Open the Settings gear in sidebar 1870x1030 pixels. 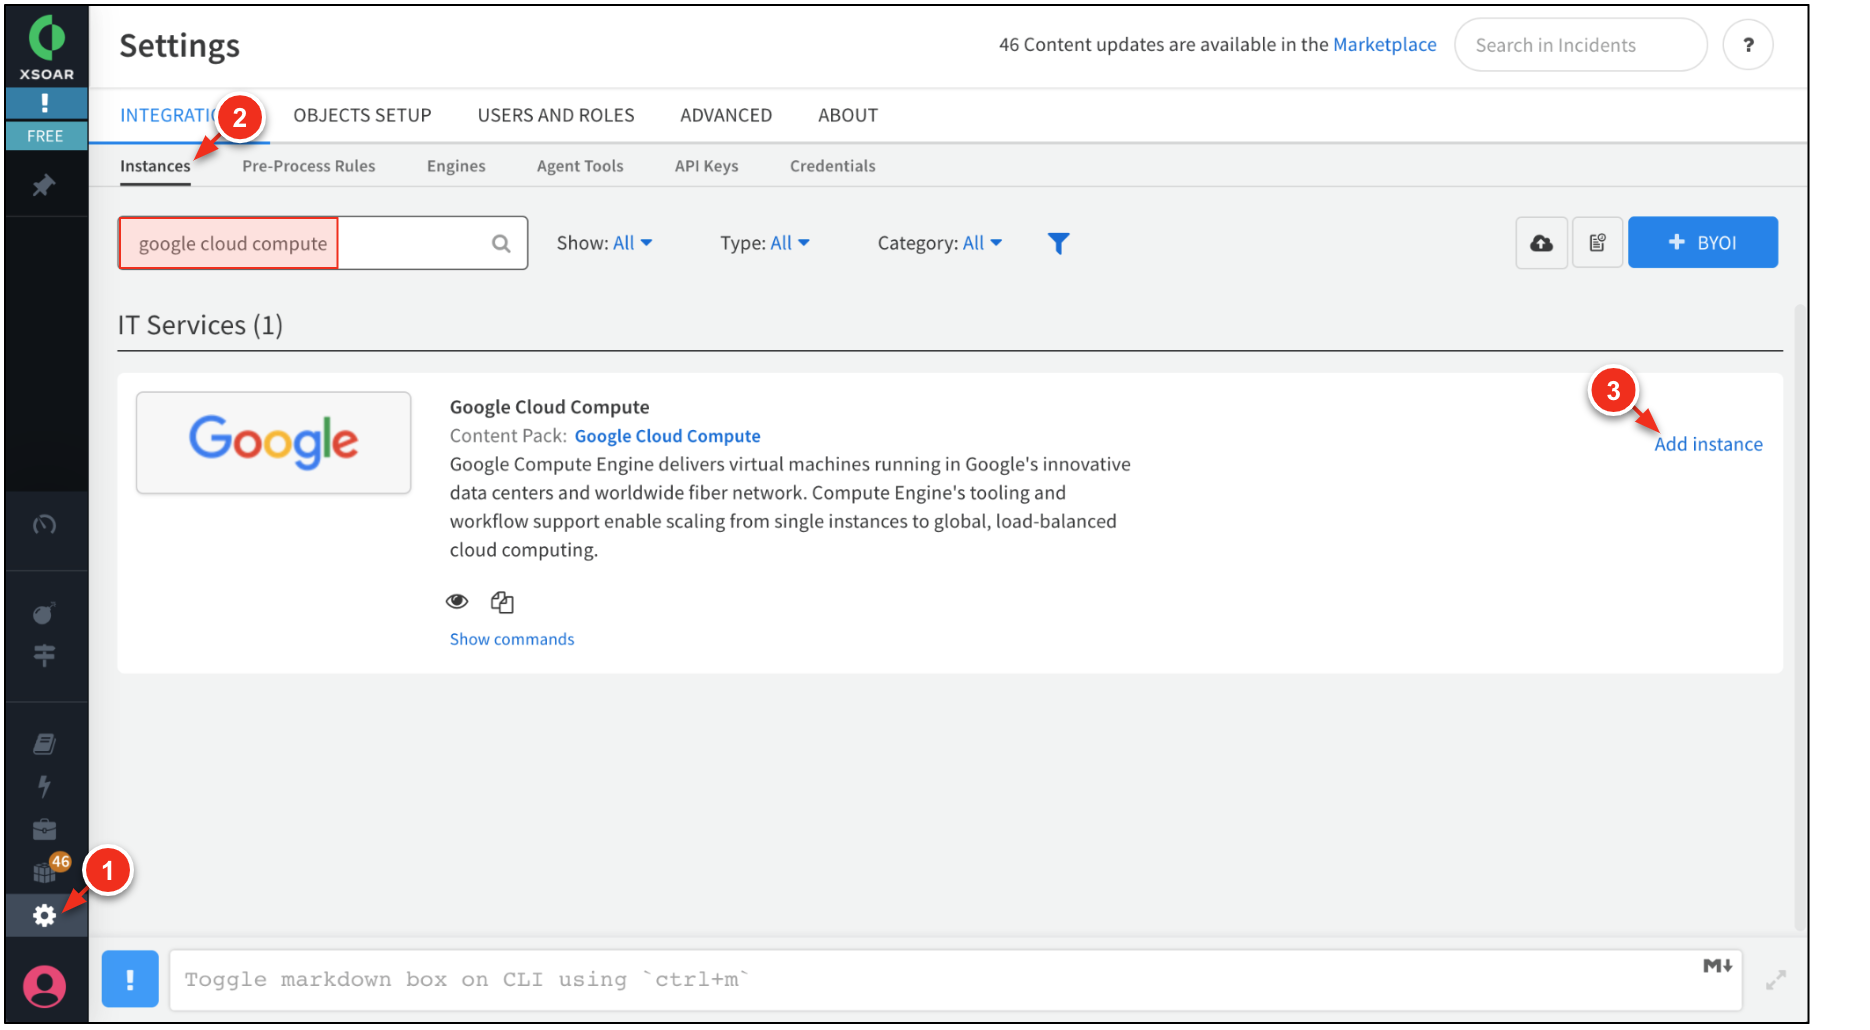[x=44, y=915]
